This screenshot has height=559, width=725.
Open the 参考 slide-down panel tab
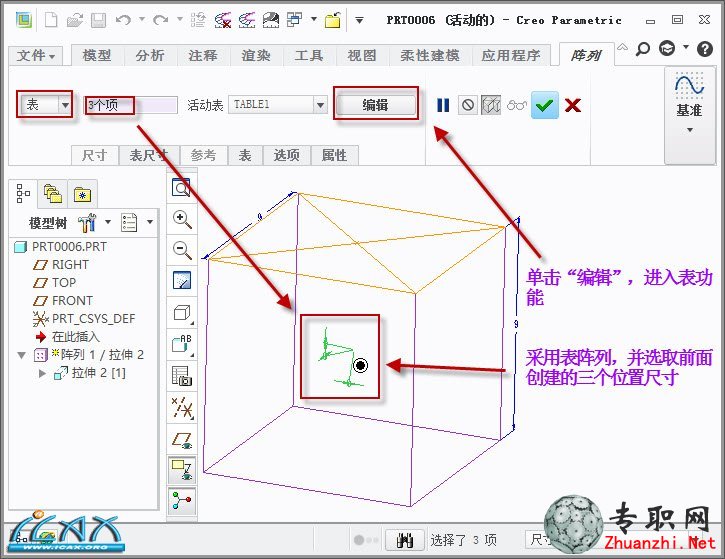click(203, 155)
